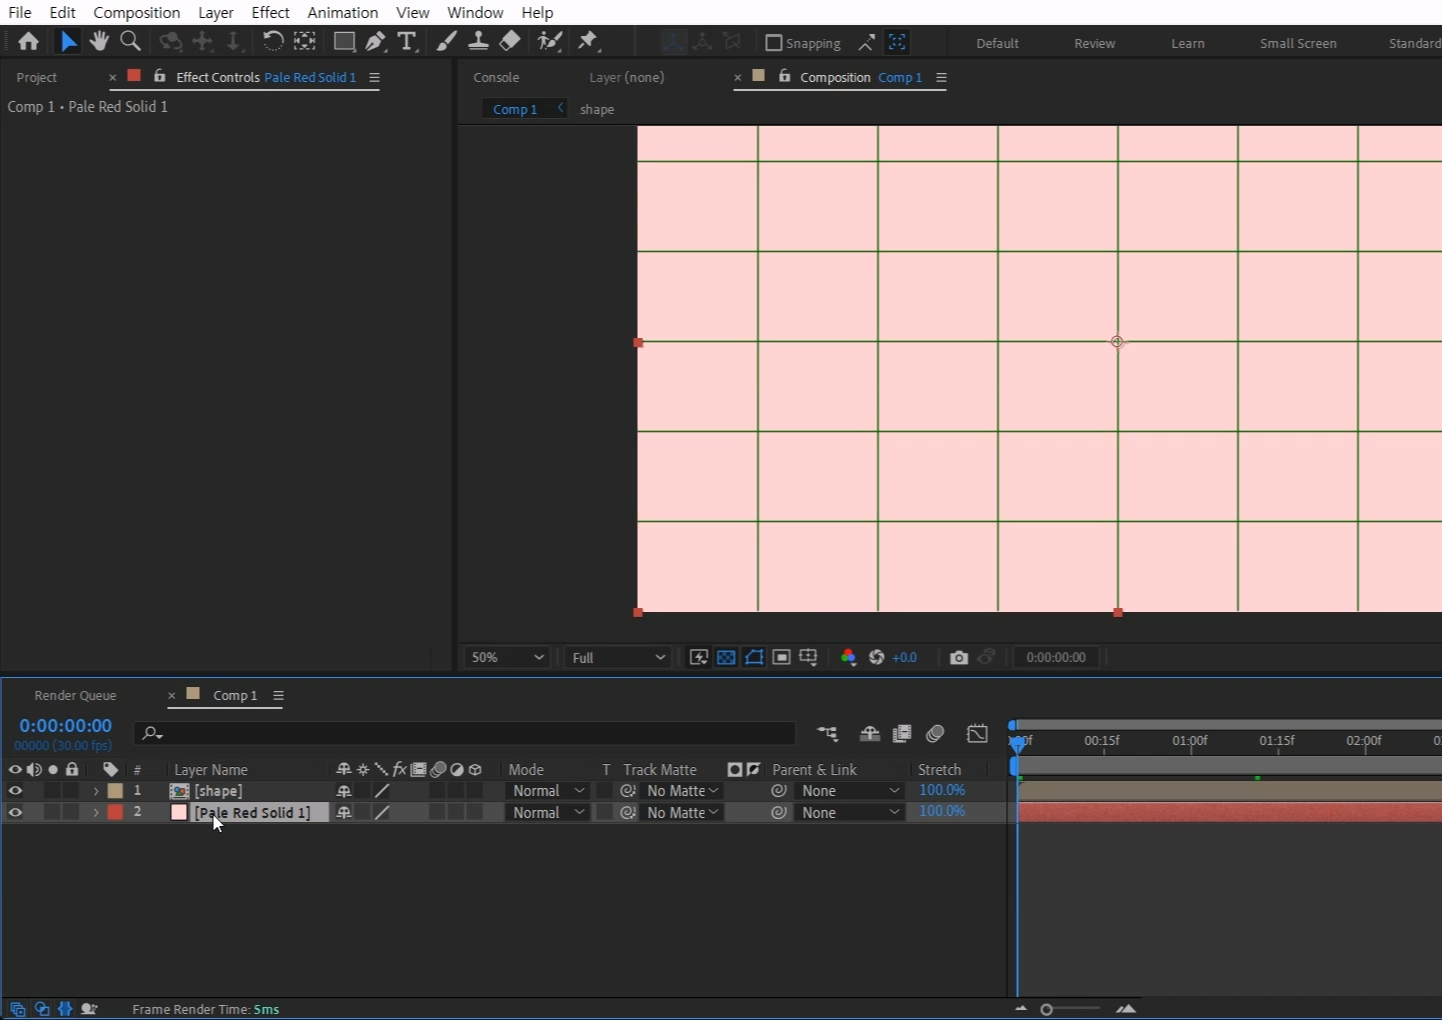The height and width of the screenshot is (1020, 1442).
Task: Enable Frame Blending switch in timeline header
Action: click(x=902, y=734)
